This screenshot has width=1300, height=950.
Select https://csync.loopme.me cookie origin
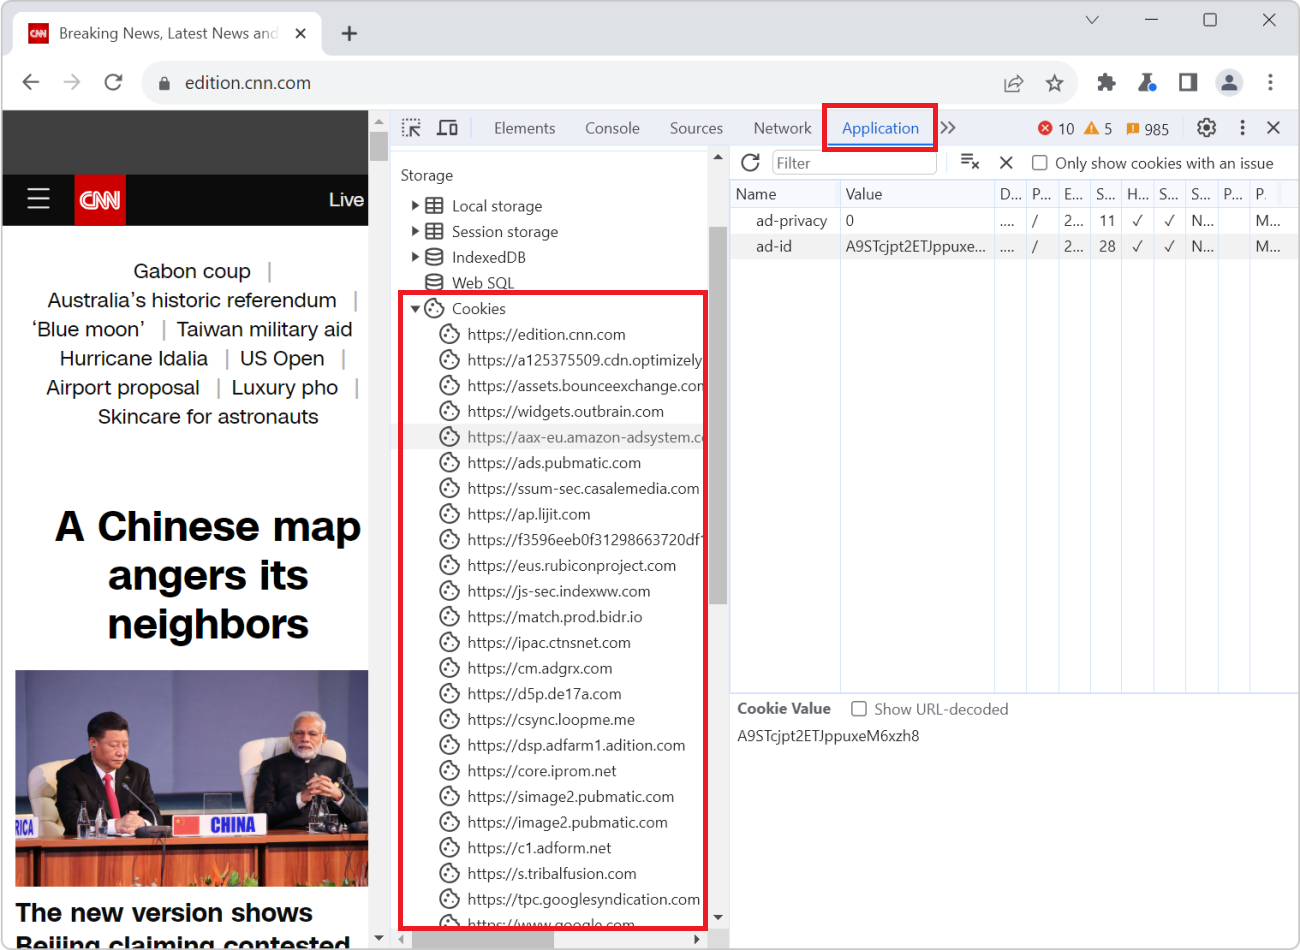(x=550, y=720)
